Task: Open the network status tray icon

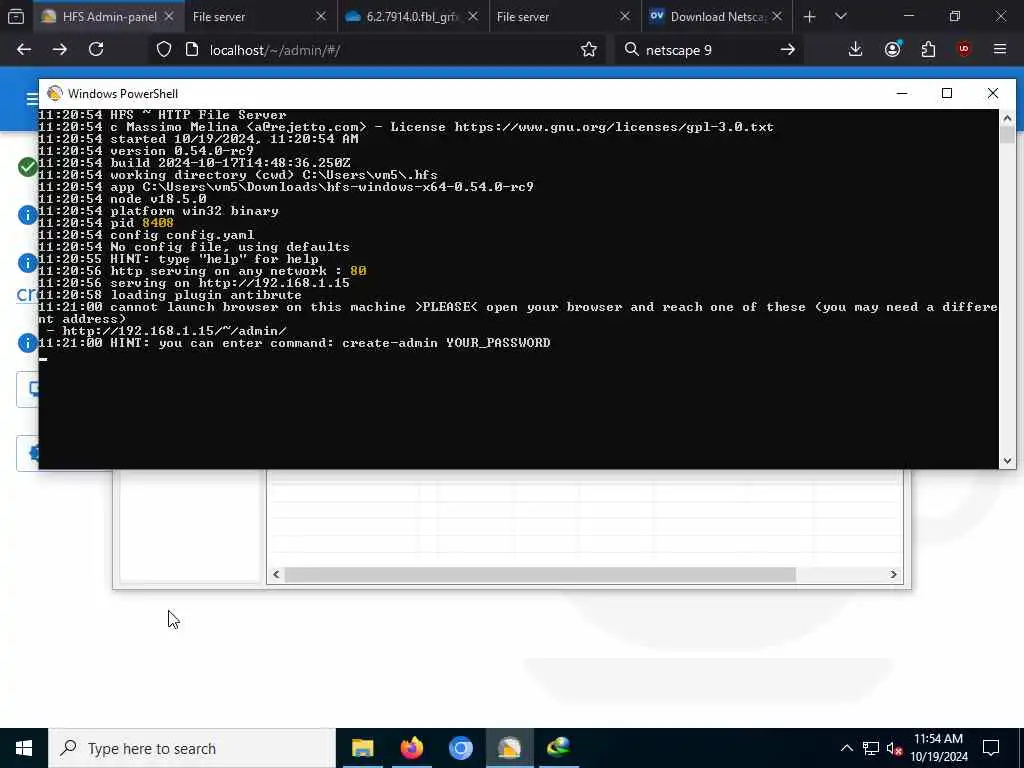Action: click(x=871, y=748)
